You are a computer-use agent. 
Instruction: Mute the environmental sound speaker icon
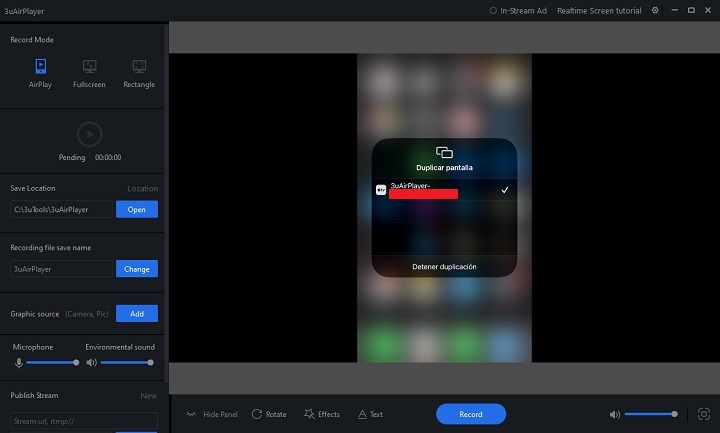tap(92, 363)
